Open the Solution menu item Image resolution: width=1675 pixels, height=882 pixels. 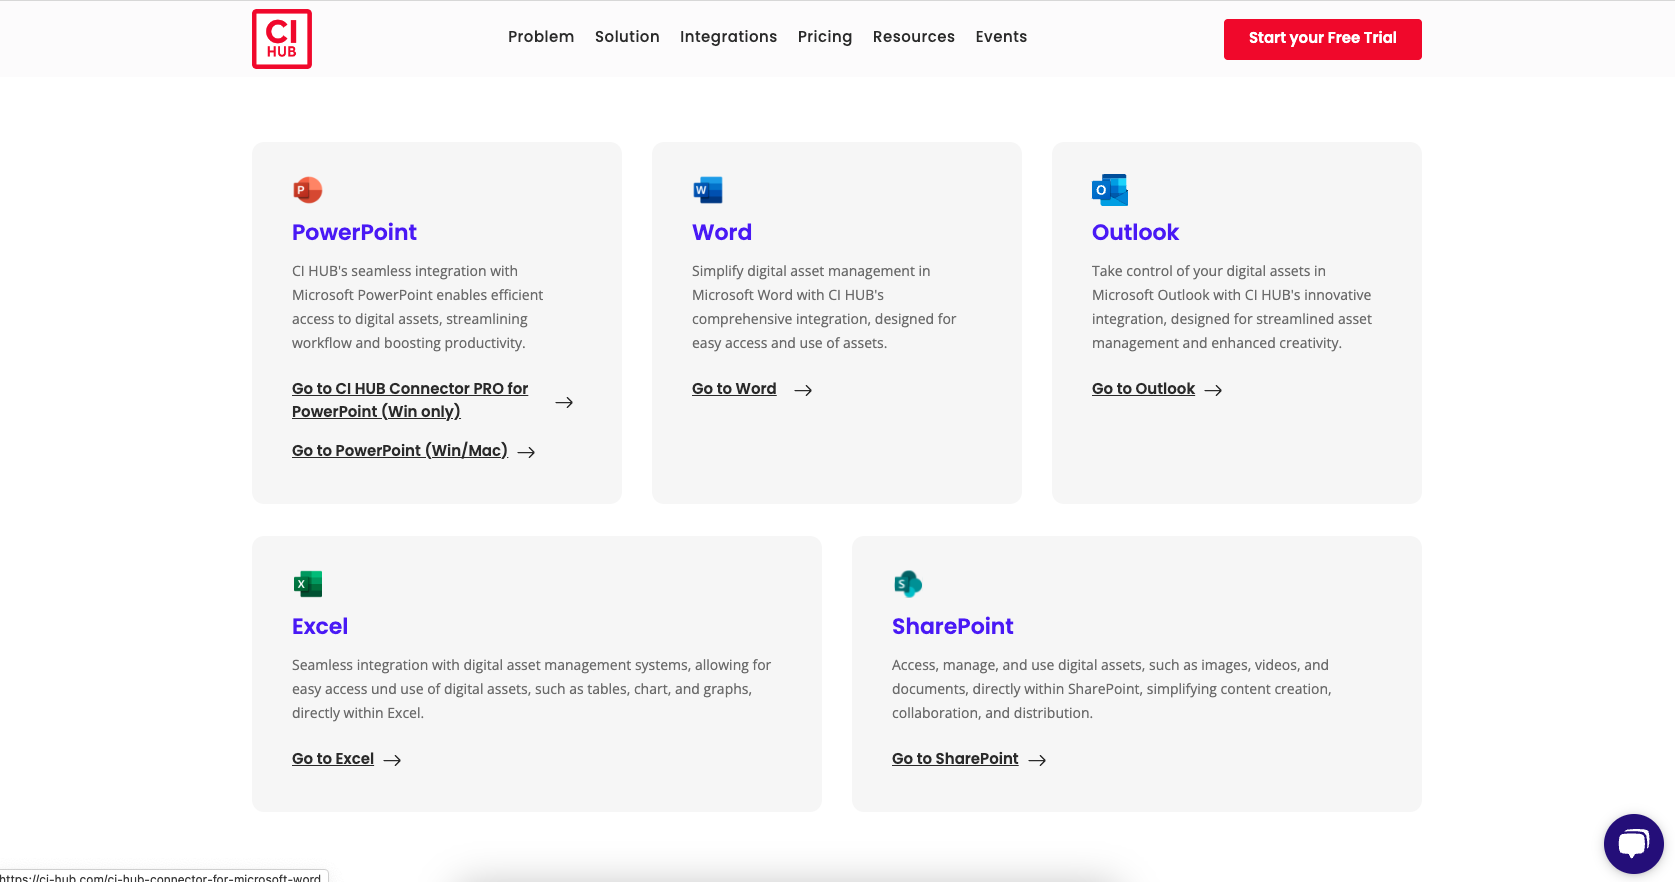pyautogui.click(x=627, y=37)
